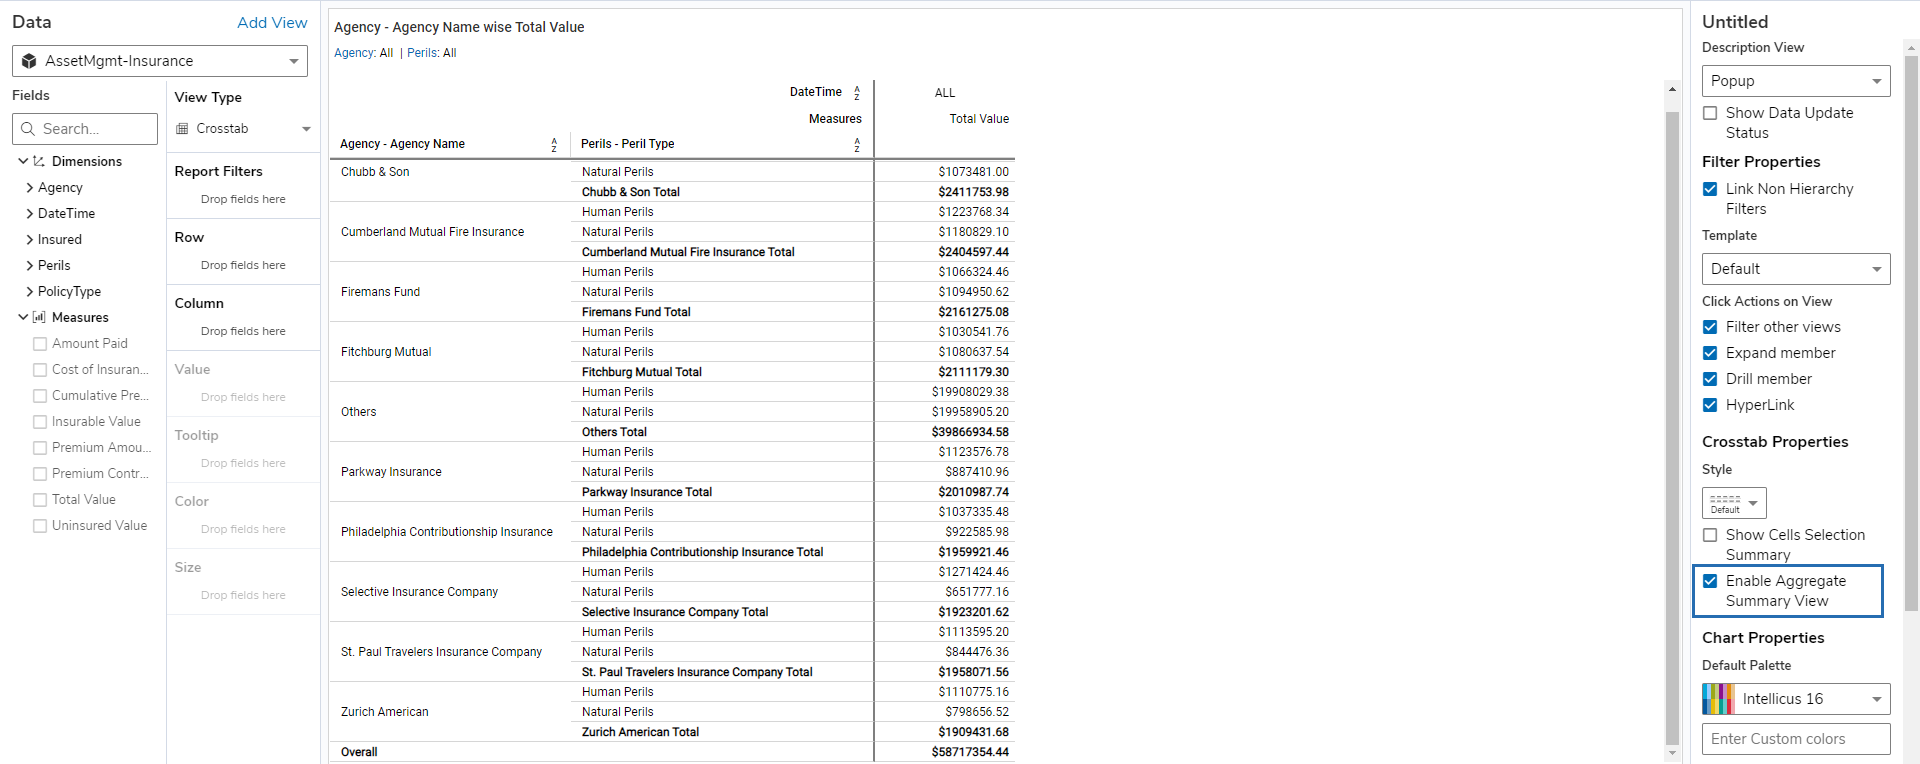Open the Description View Popup dropdown
Image resolution: width=1920 pixels, height=764 pixels.
pos(1795,81)
